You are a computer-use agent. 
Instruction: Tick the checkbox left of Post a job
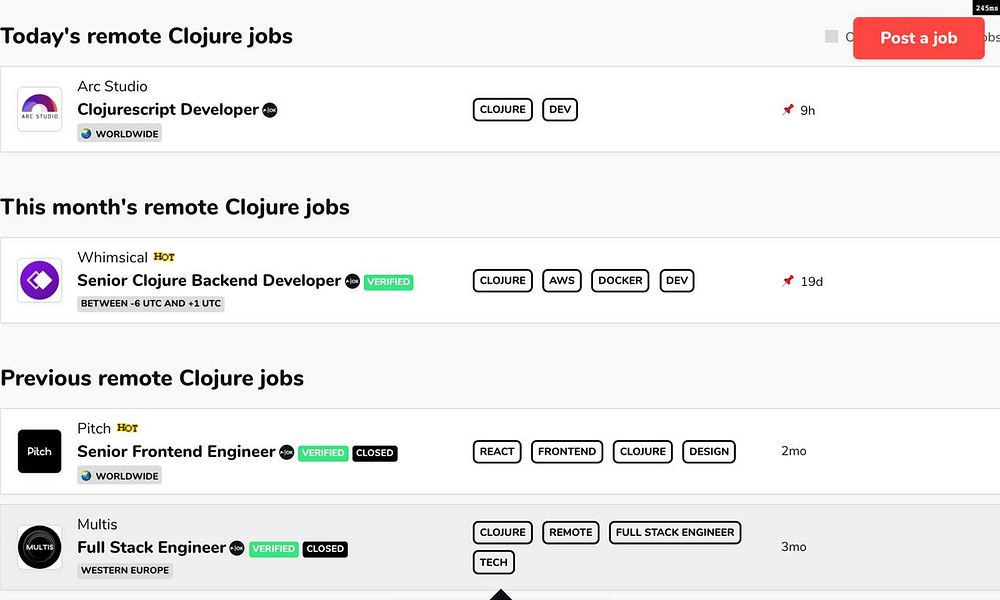[x=832, y=36]
